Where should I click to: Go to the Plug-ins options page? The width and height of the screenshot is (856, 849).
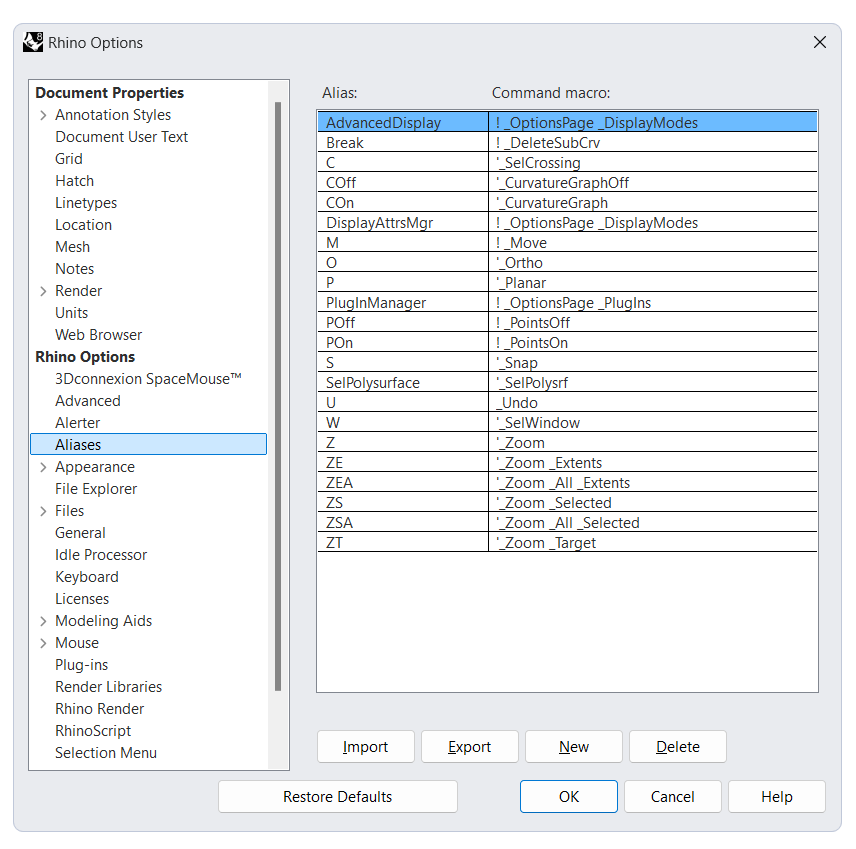tap(82, 665)
